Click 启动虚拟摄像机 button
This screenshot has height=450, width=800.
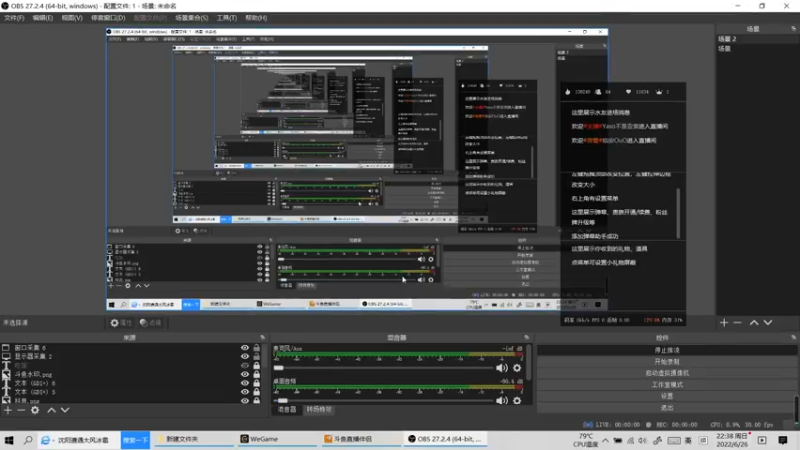click(666, 373)
